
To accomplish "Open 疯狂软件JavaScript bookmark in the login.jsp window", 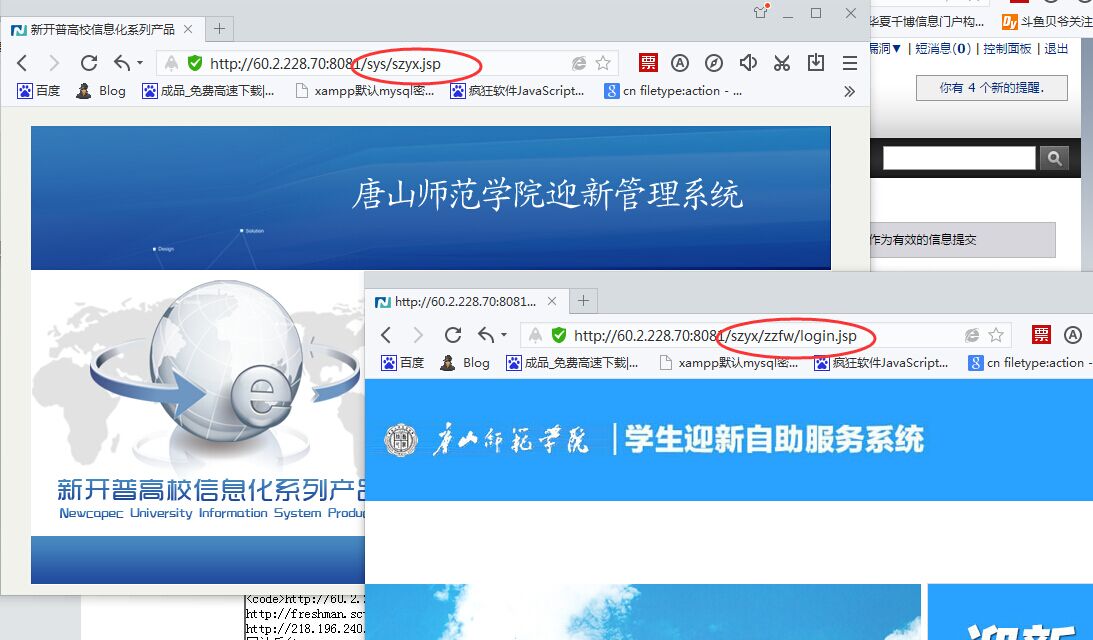I will point(881,363).
